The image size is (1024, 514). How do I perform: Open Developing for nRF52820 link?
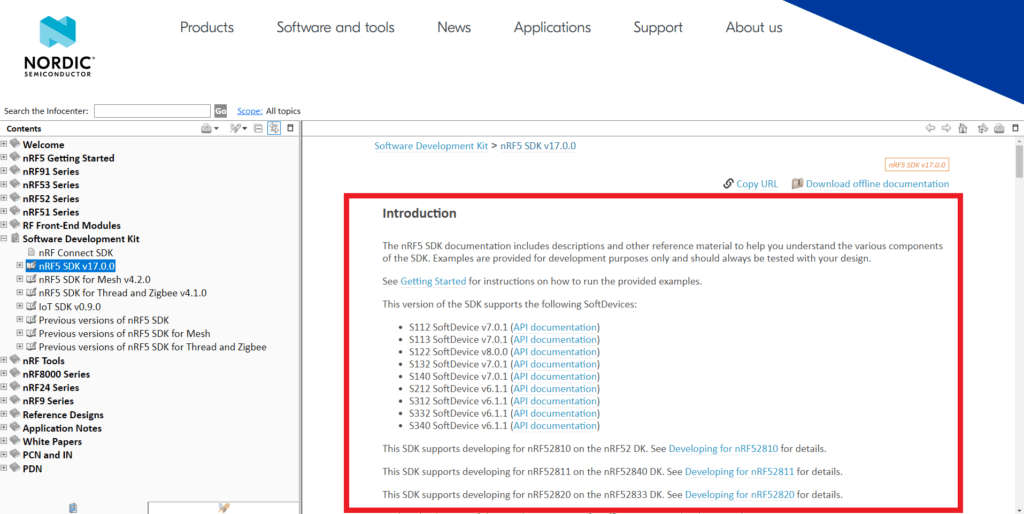click(x=739, y=494)
